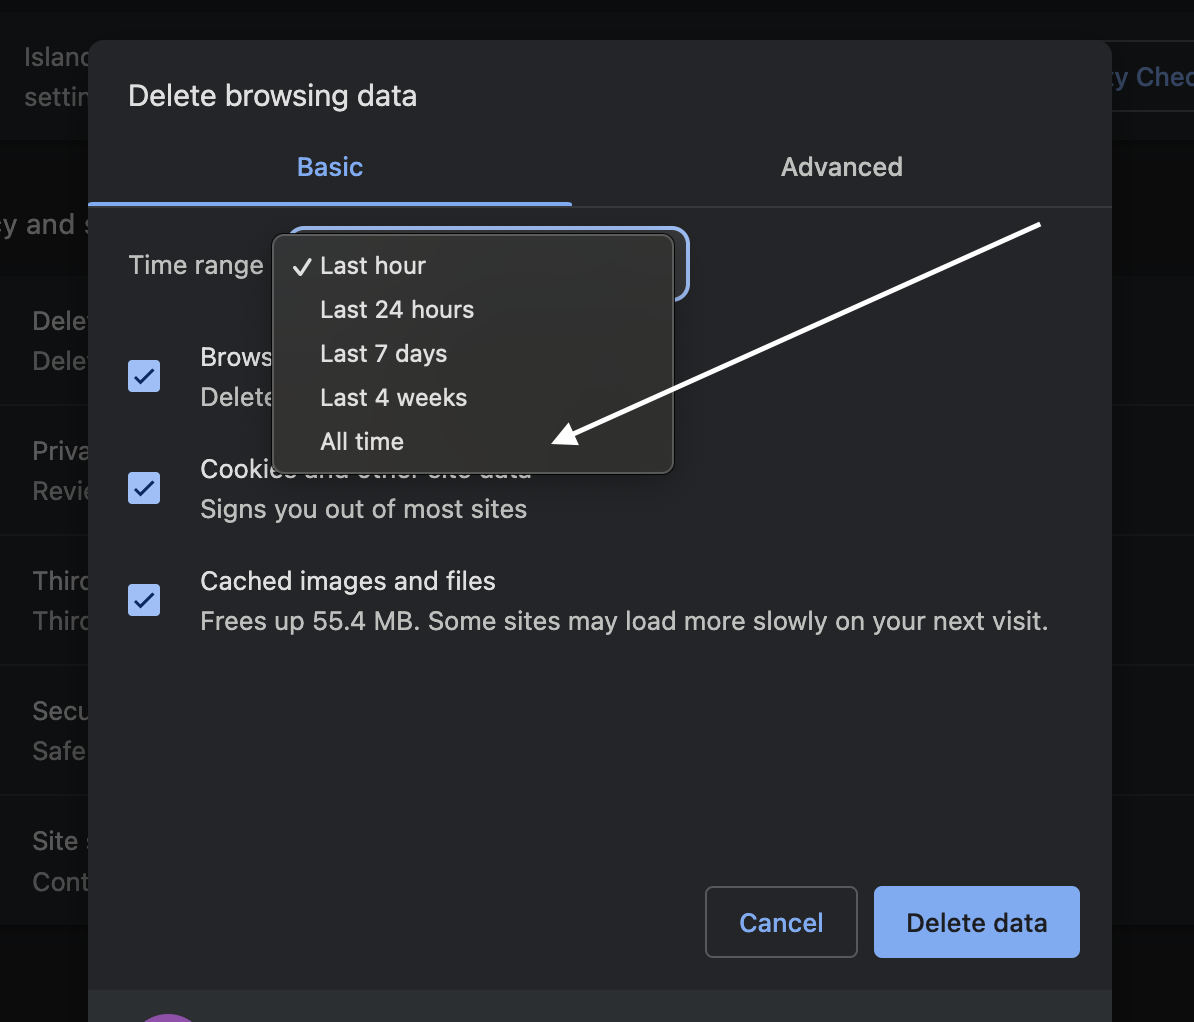Image resolution: width=1194 pixels, height=1022 pixels.
Task: Click the Cached images and files label
Action: [348, 581]
